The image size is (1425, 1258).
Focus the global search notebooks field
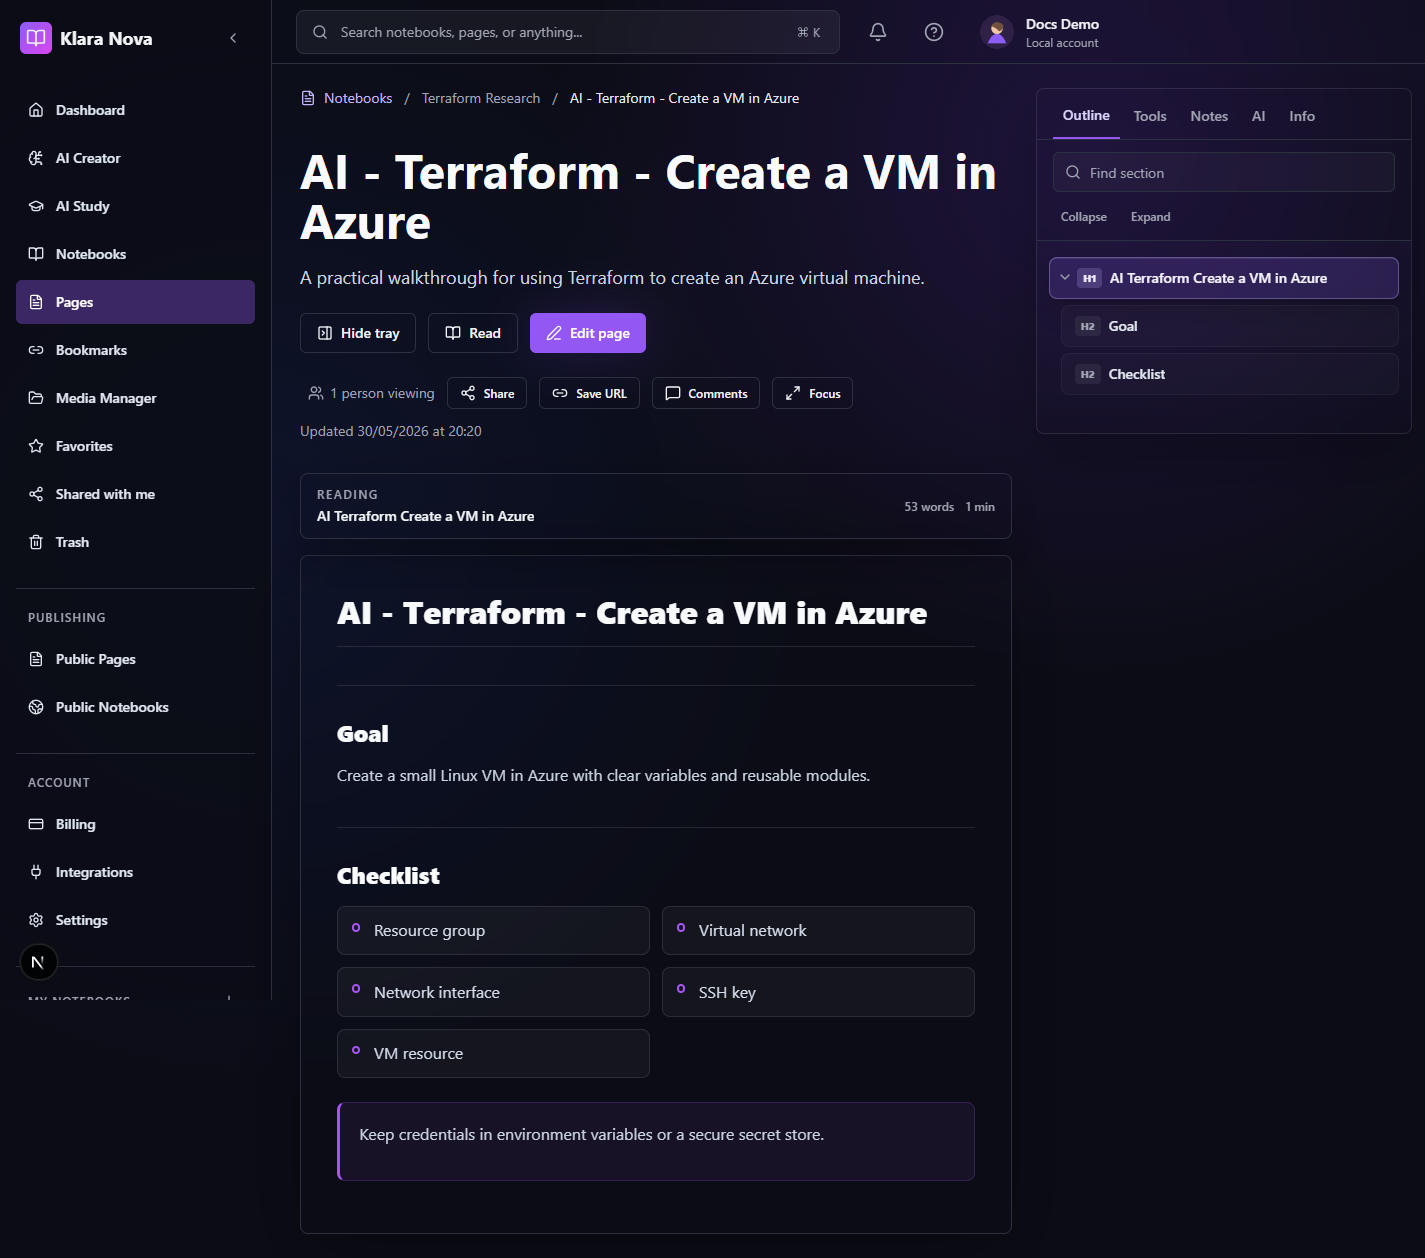(x=567, y=32)
